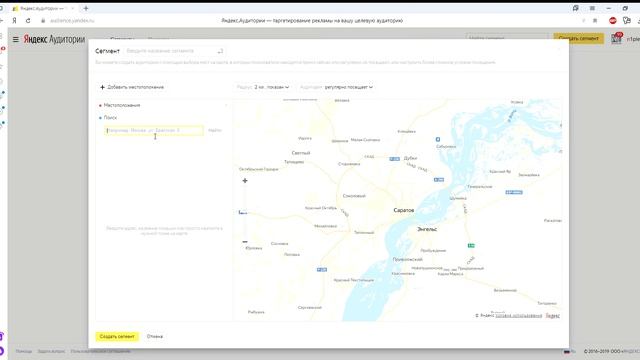Click the Yandex Я home button
Image resolution: width=640 pixels, height=360 pixels.
click(14, 20)
